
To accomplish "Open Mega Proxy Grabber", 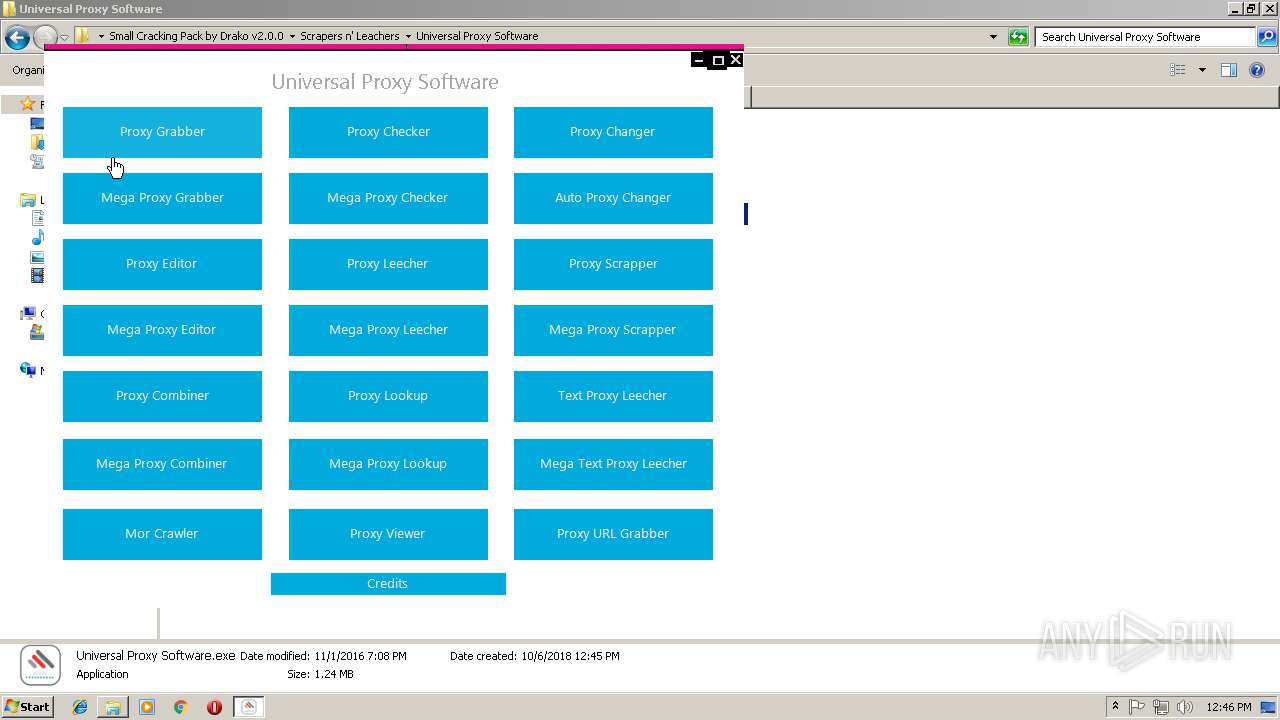I will point(162,198).
